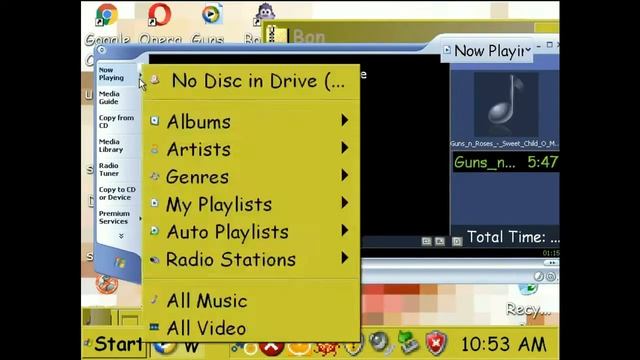Click the second video-size button below the visualization

point(440,241)
